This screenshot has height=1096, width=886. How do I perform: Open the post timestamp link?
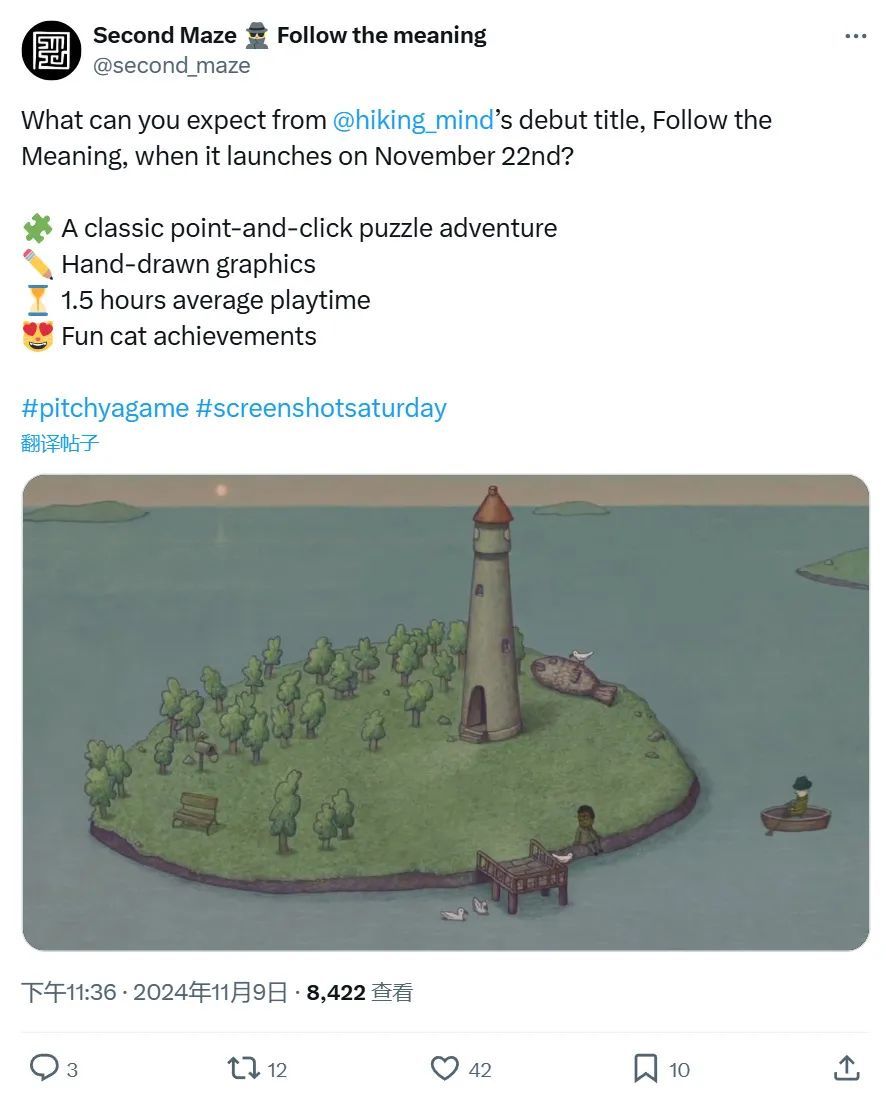click(154, 992)
